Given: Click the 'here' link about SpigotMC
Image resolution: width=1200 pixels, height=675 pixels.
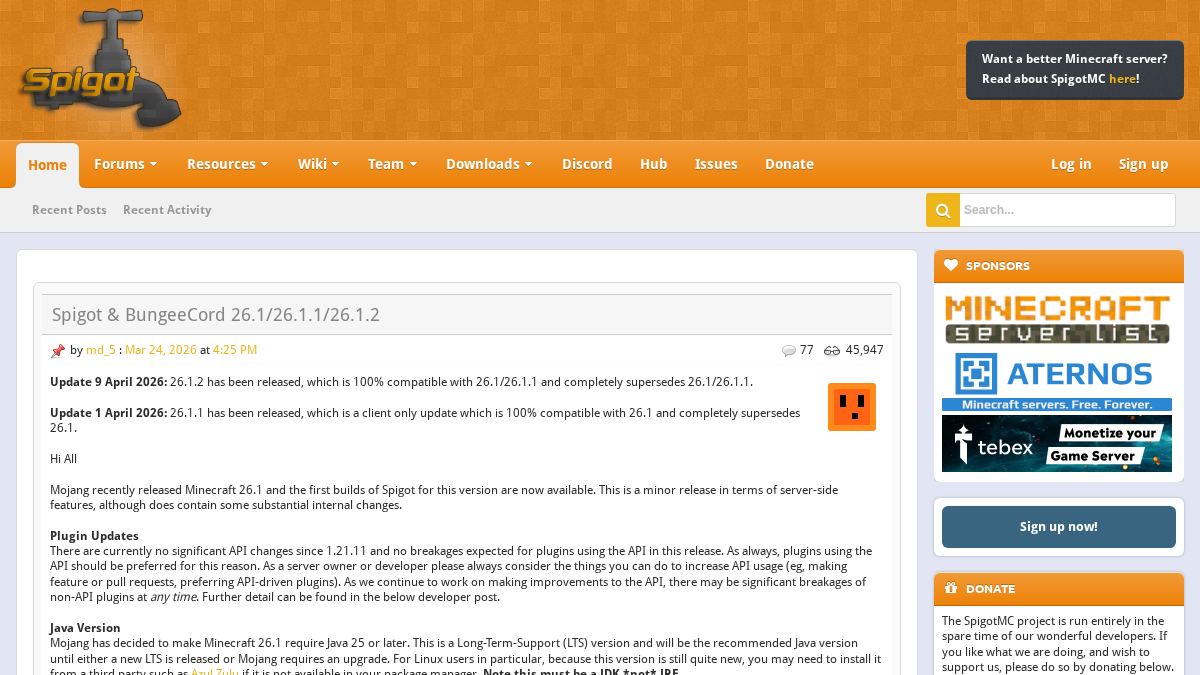Looking at the screenshot, I should [x=1122, y=79].
